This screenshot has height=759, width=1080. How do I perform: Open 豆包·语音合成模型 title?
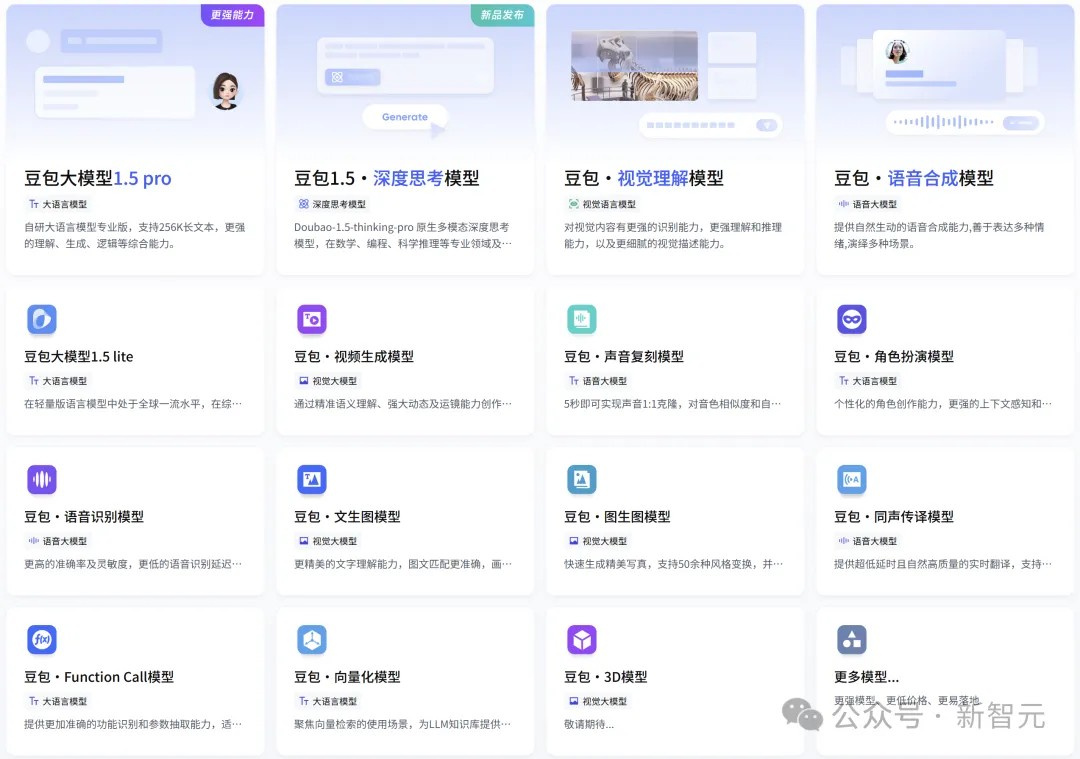coord(914,178)
